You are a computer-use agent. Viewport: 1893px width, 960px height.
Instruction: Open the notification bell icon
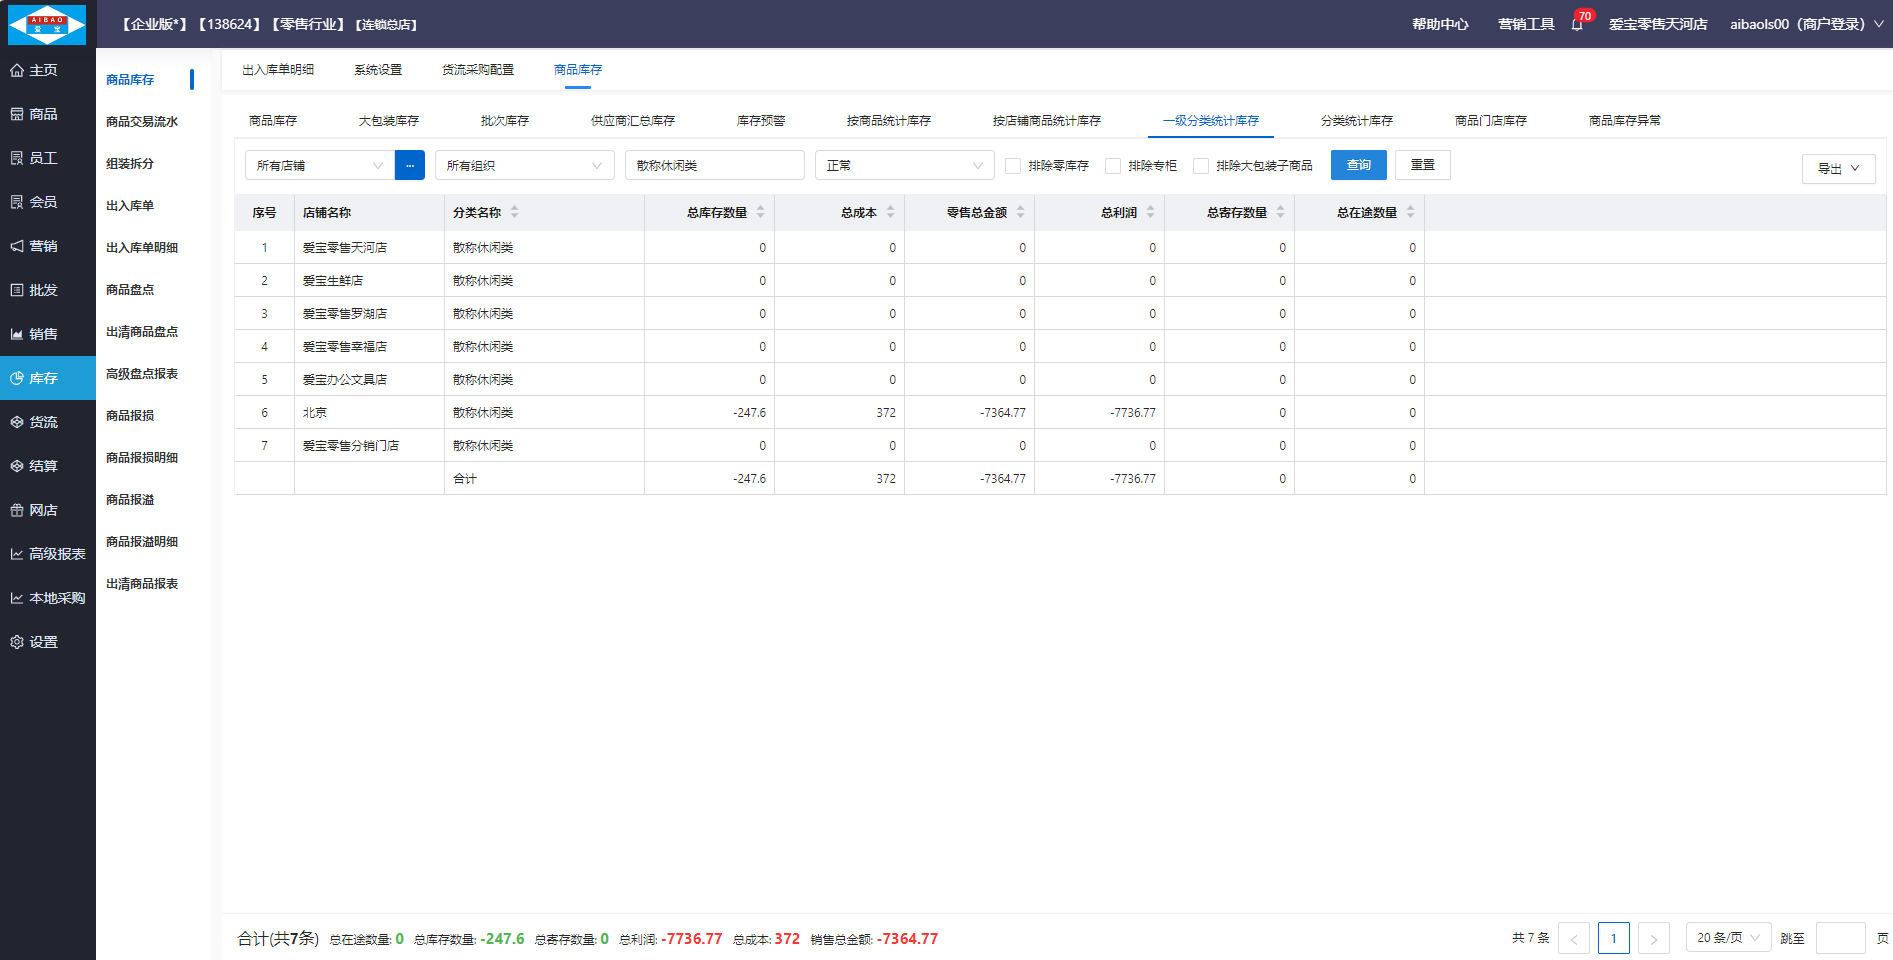click(x=1577, y=25)
